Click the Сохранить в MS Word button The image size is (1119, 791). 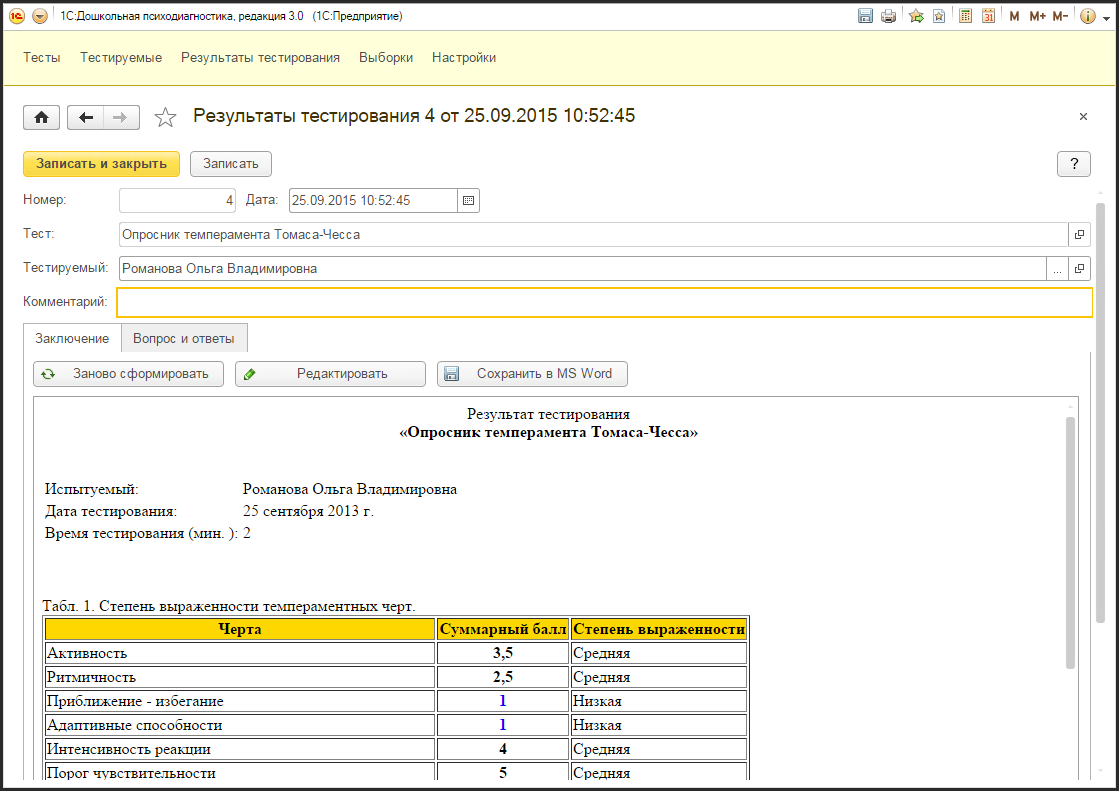(x=532, y=374)
